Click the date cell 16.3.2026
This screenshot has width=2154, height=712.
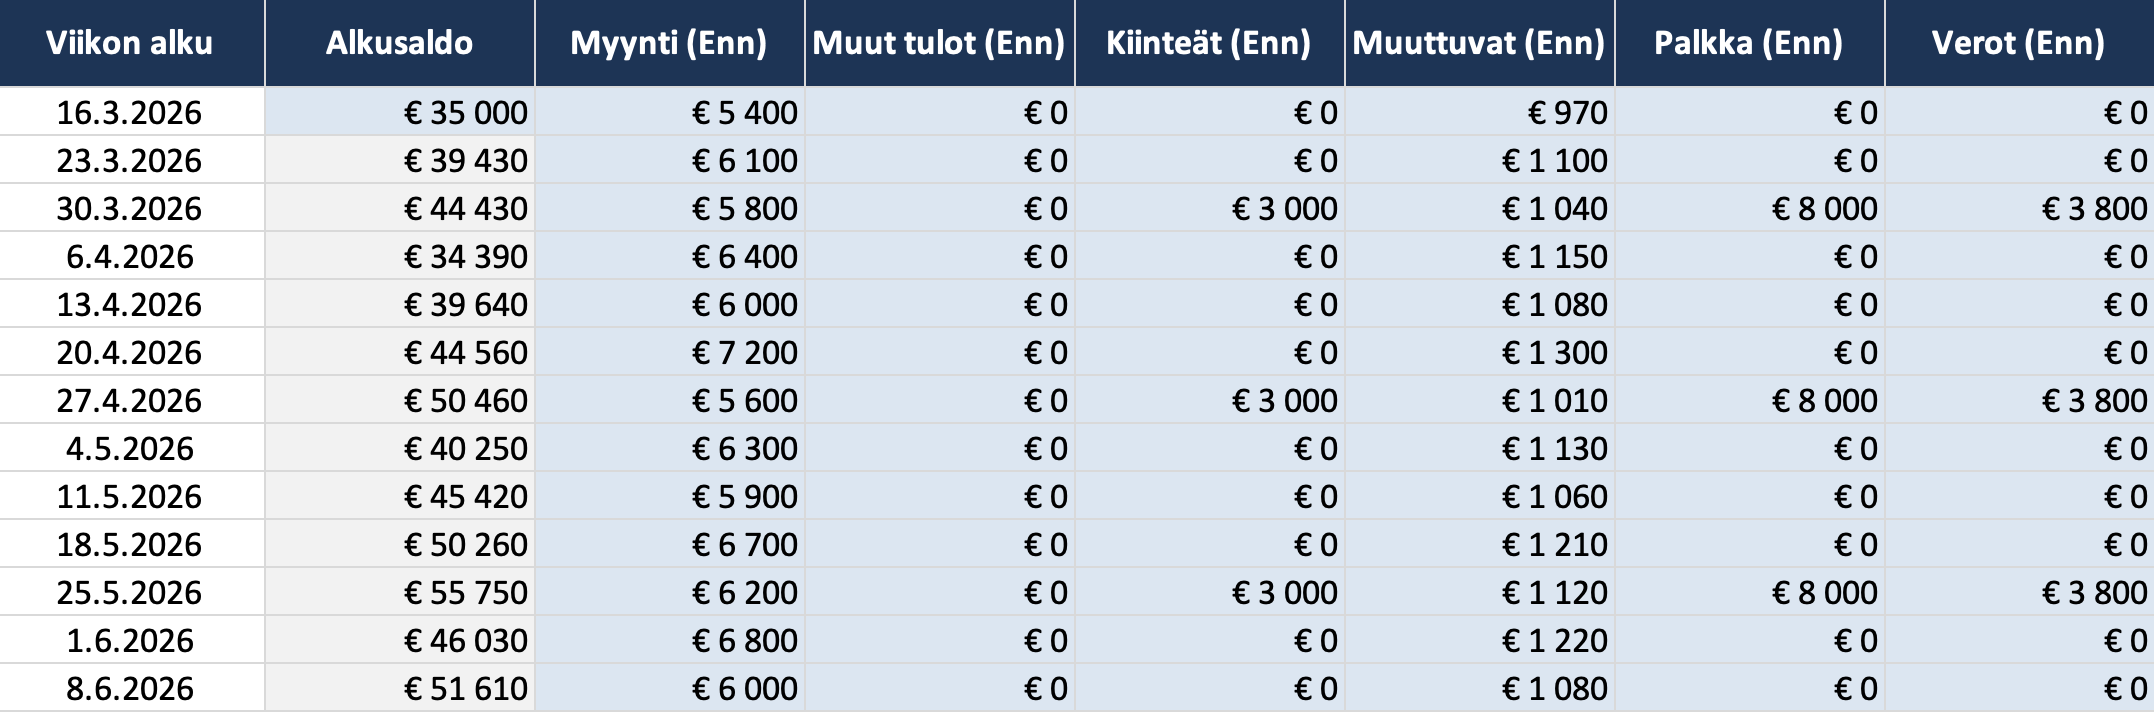coord(130,112)
